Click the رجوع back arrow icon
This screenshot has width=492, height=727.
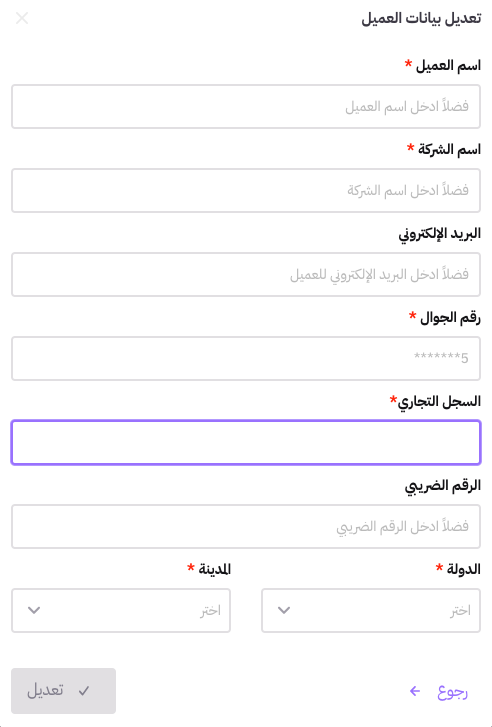415,691
